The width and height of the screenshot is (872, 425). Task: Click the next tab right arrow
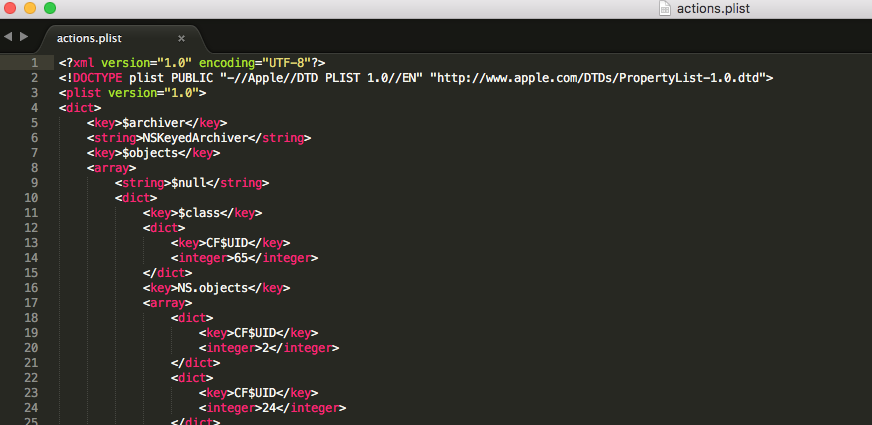(22, 37)
